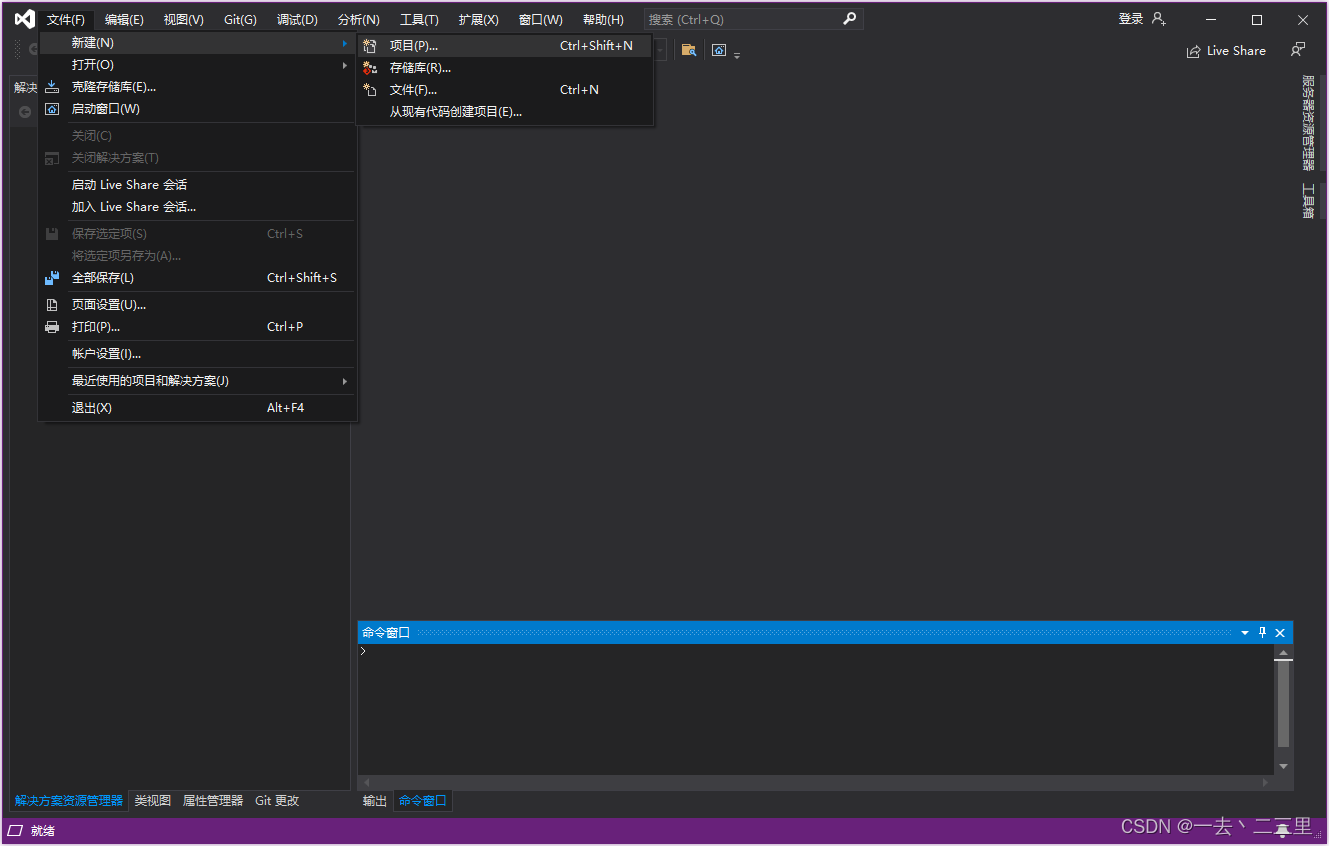Open the 视图(V) menu

pyautogui.click(x=184, y=20)
